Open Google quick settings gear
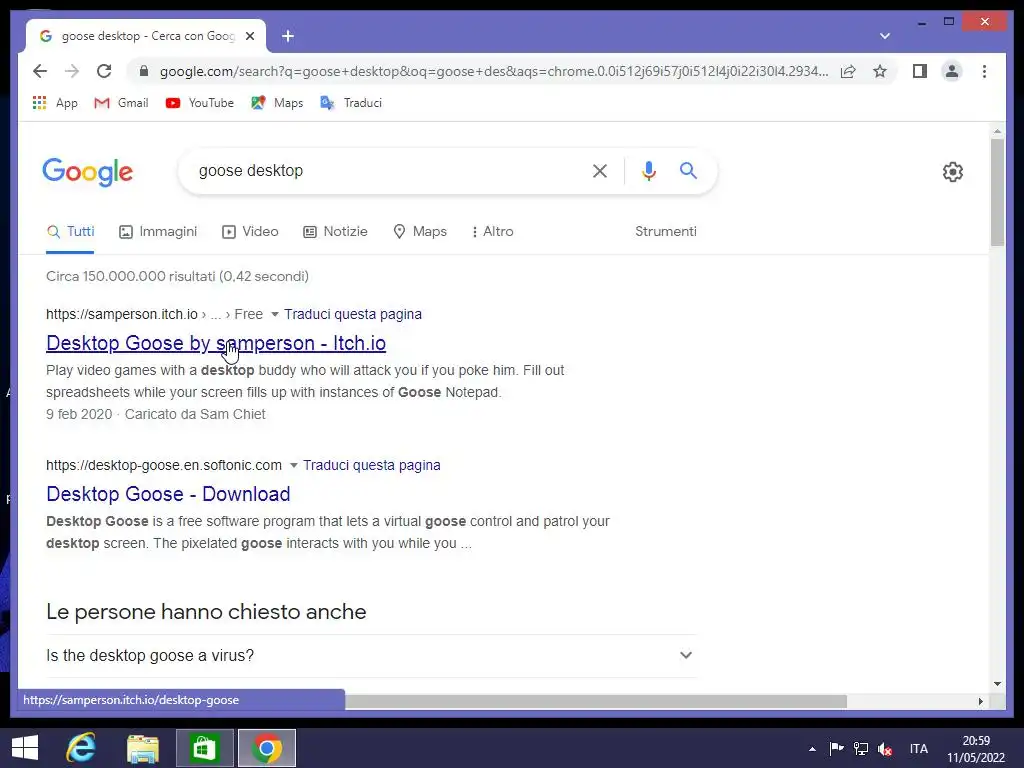The image size is (1024, 768). point(953,172)
